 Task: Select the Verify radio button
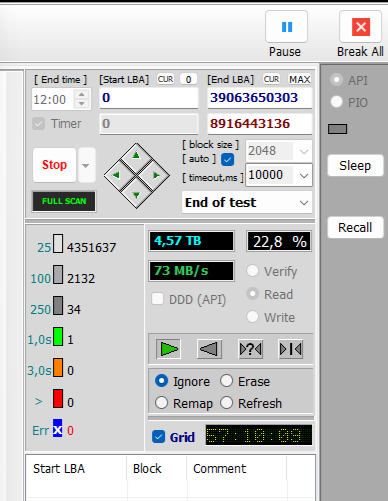(x=252, y=271)
